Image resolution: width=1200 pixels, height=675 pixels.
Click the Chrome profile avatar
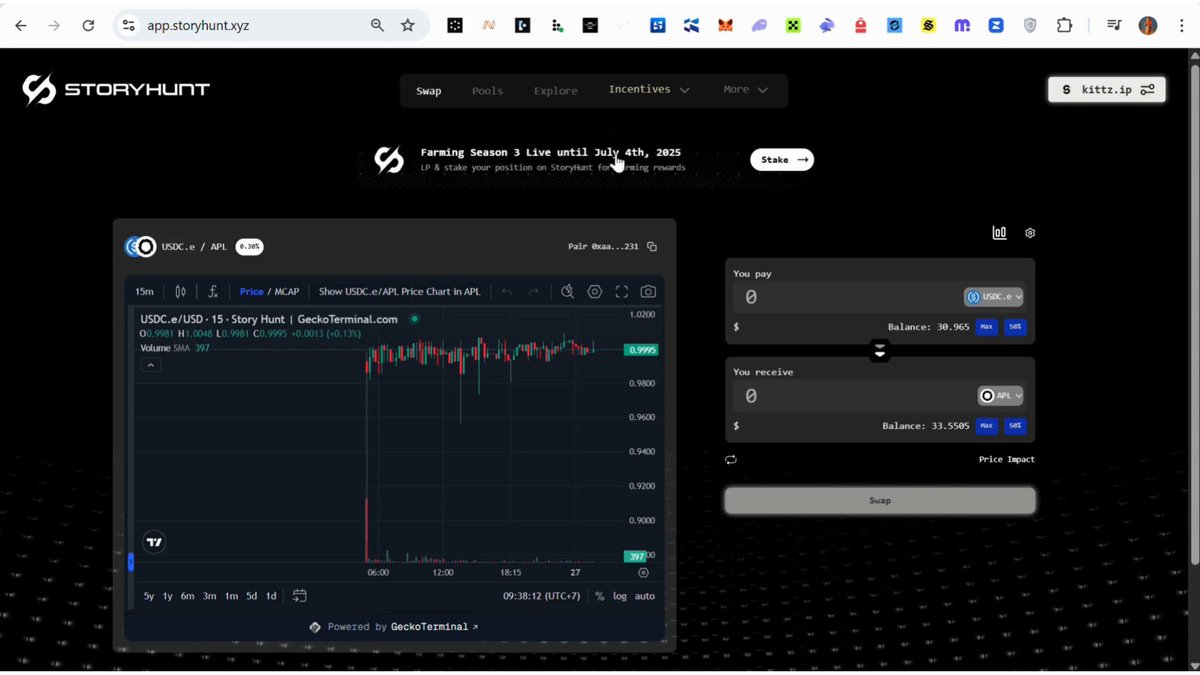pos(1148,26)
